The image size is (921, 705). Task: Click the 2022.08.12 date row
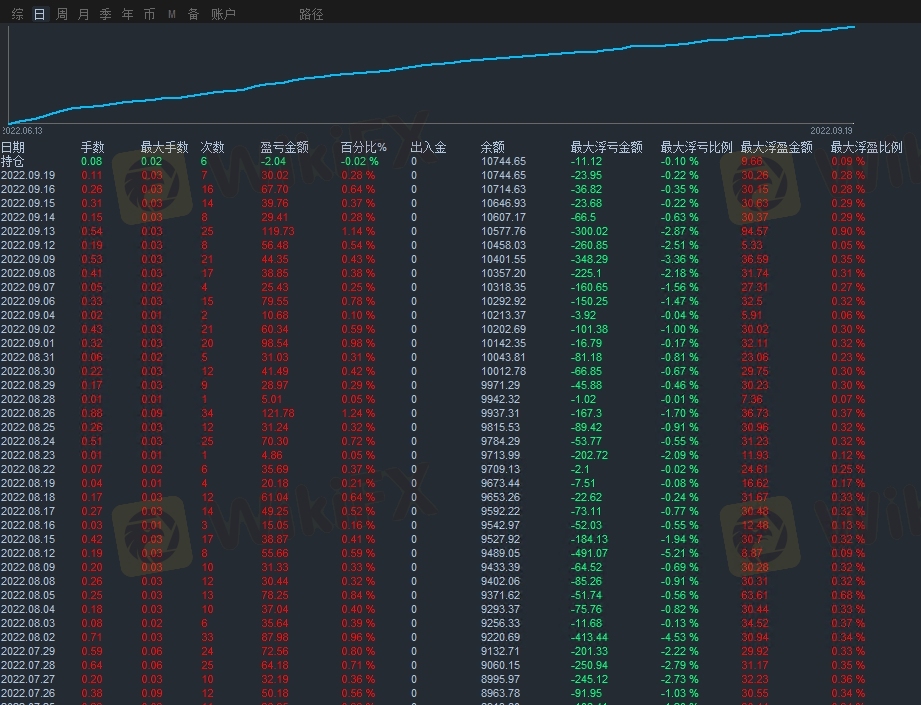click(x=28, y=553)
